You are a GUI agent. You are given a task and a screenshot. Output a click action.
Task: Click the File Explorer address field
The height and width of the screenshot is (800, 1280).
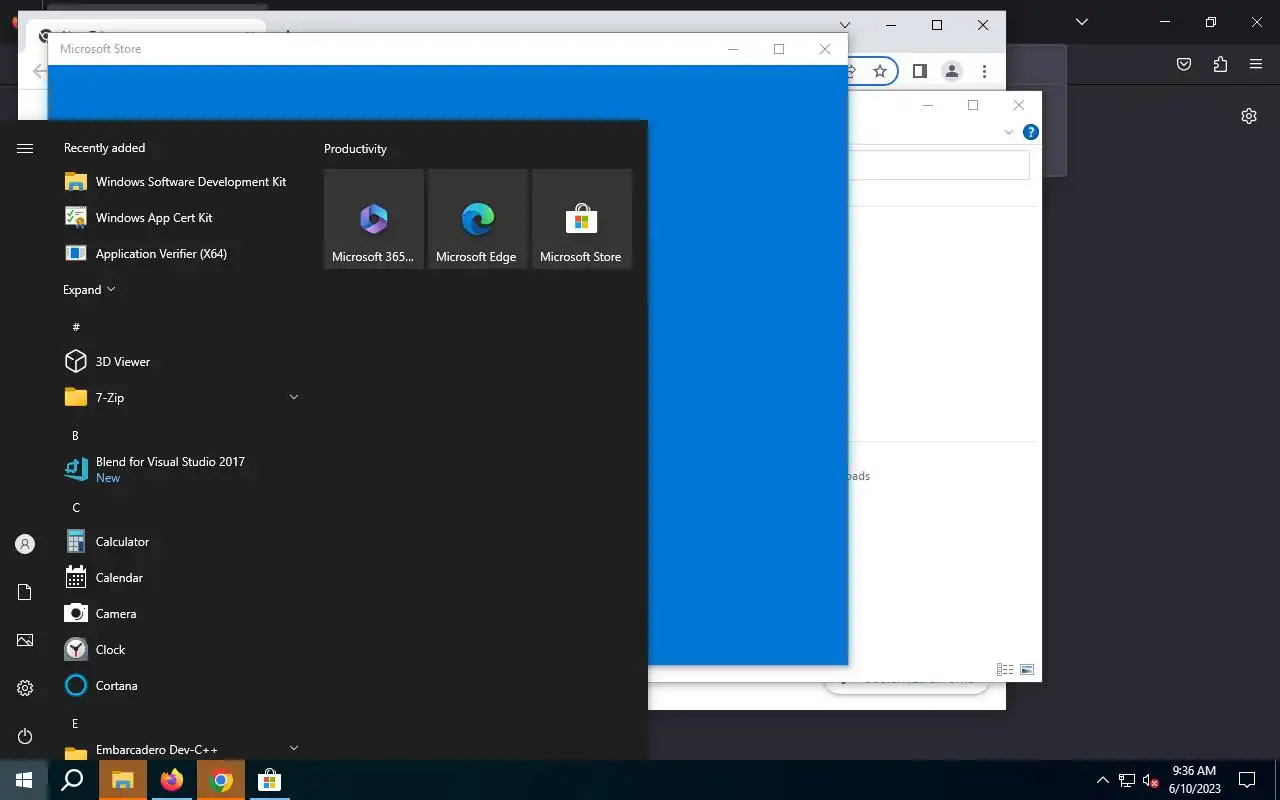938,165
